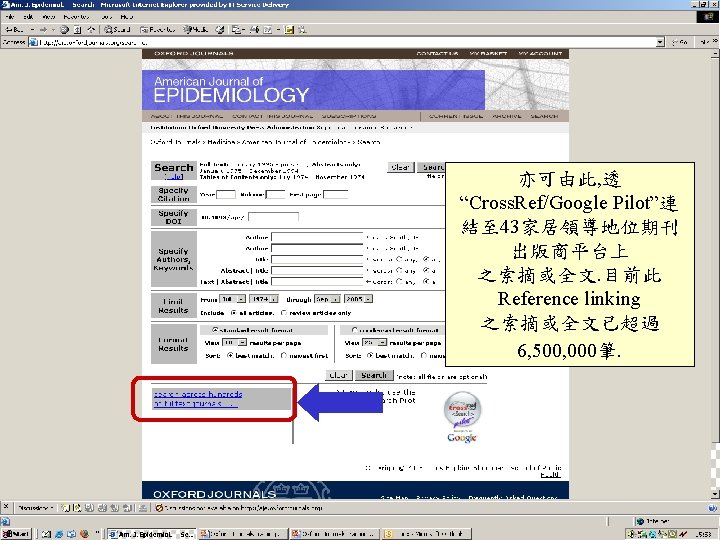The height and width of the screenshot is (540, 720).
Task: Select 'any' radio for Text/Abstract/Title field
Action: click(399, 281)
